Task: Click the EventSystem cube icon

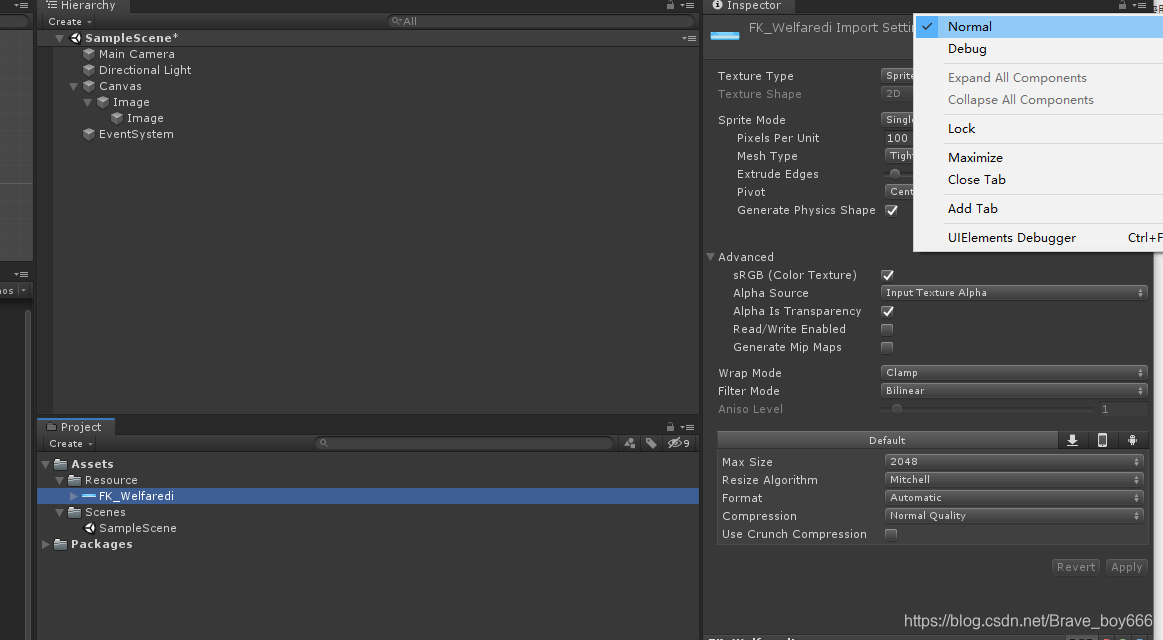Action: click(x=89, y=134)
